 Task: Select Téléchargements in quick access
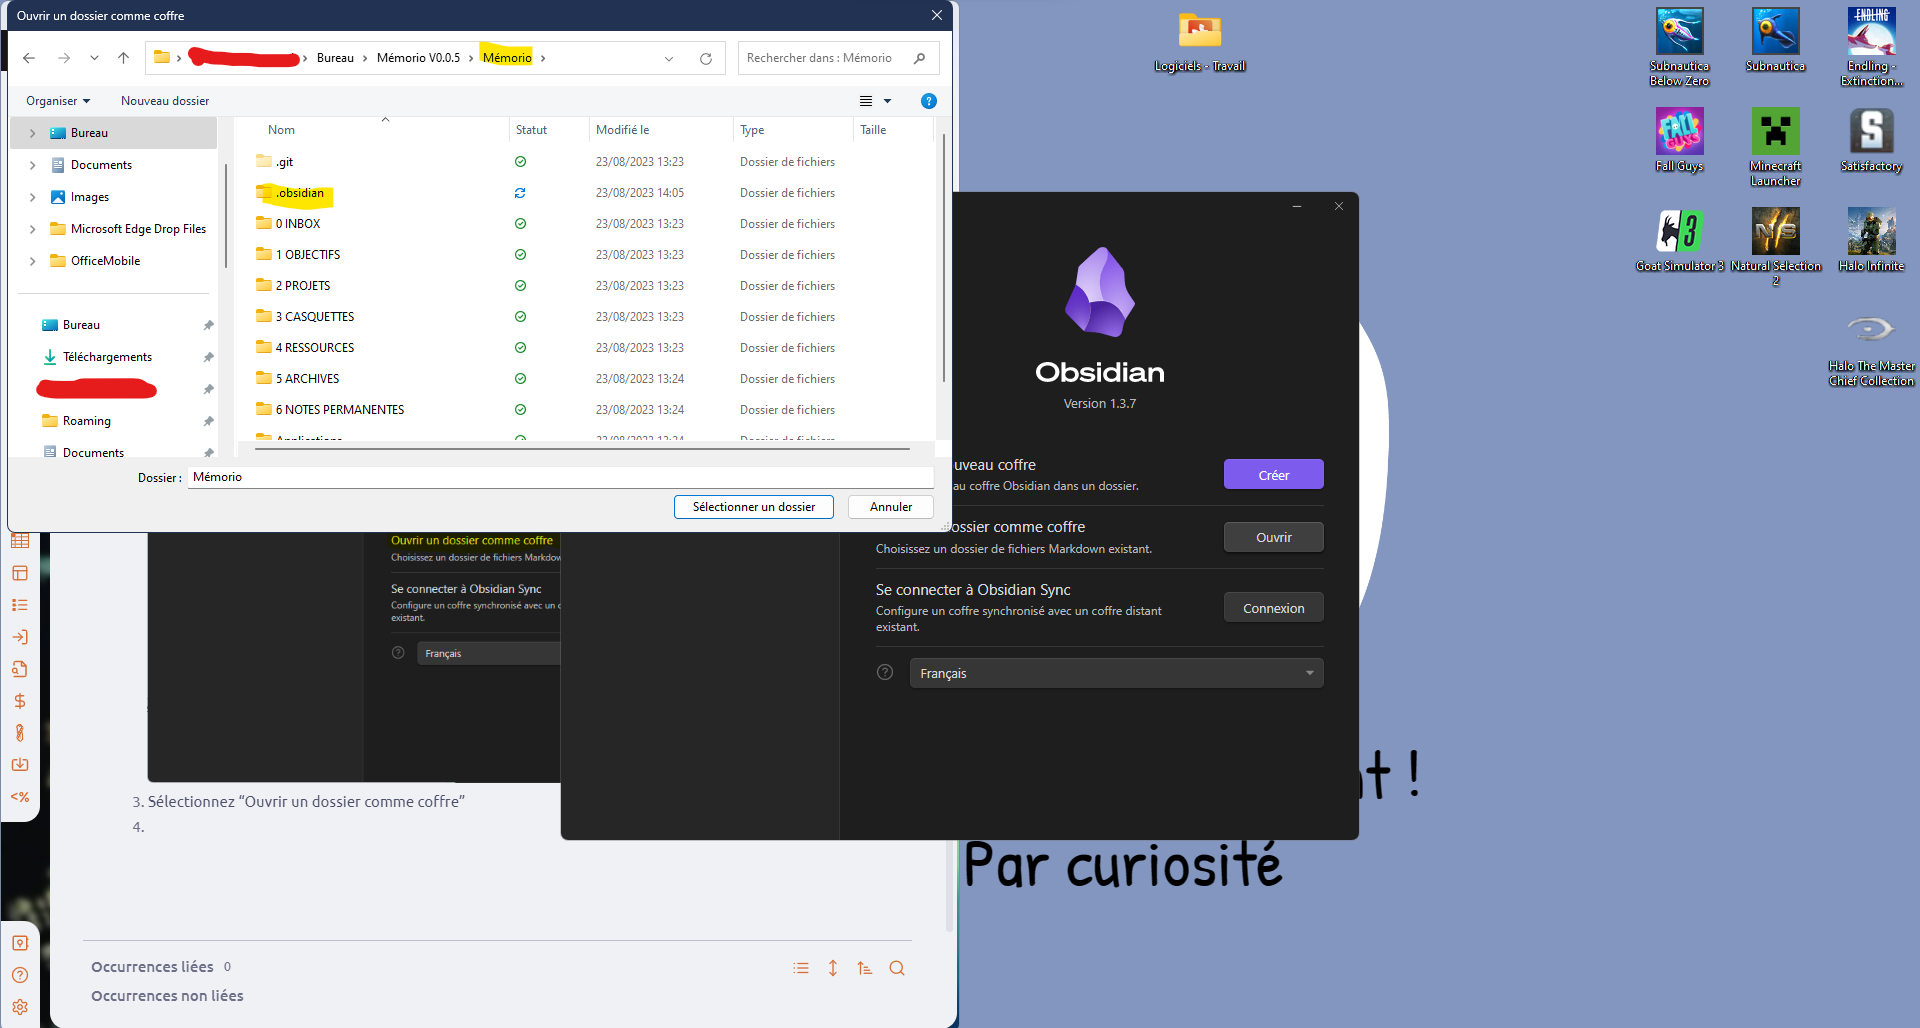pyautogui.click(x=107, y=357)
